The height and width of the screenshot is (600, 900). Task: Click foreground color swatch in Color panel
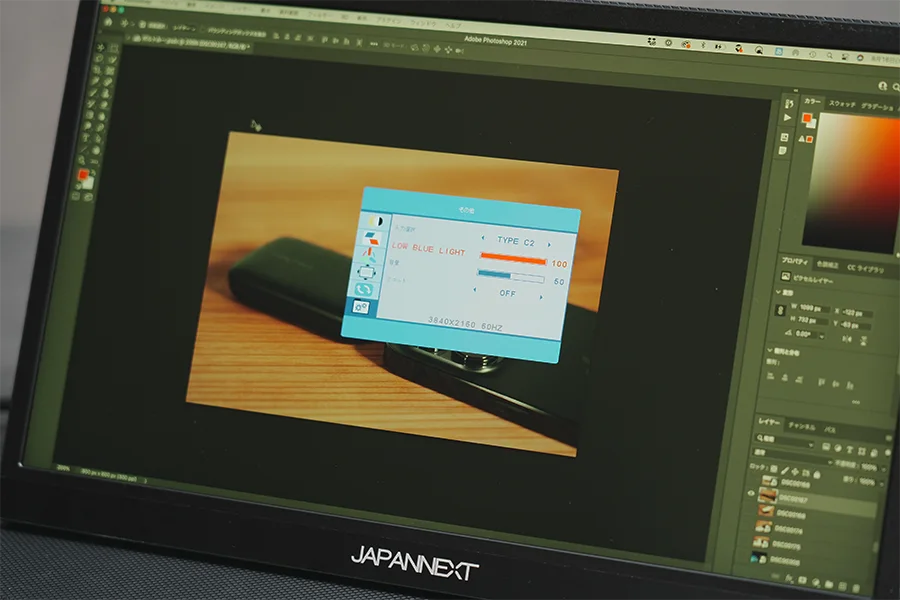click(807, 119)
